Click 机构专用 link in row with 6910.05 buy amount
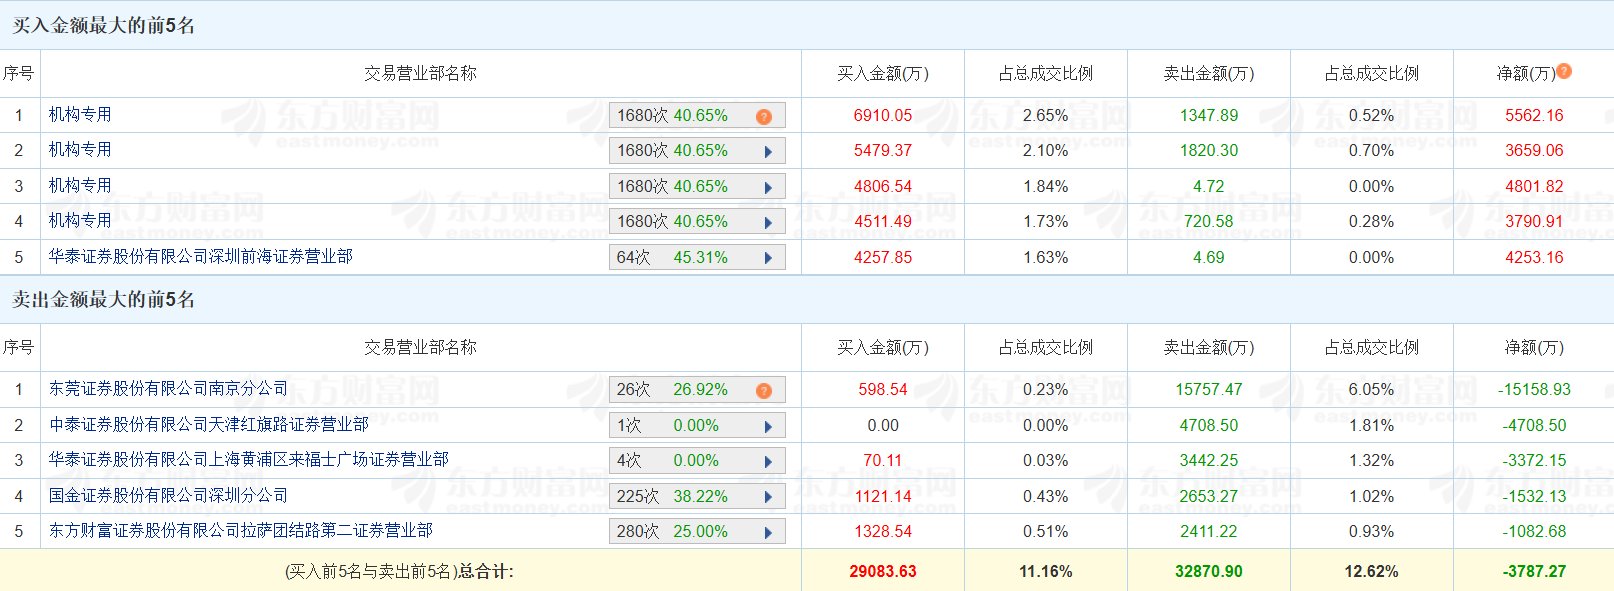The width and height of the screenshot is (1614, 591). click(80, 115)
